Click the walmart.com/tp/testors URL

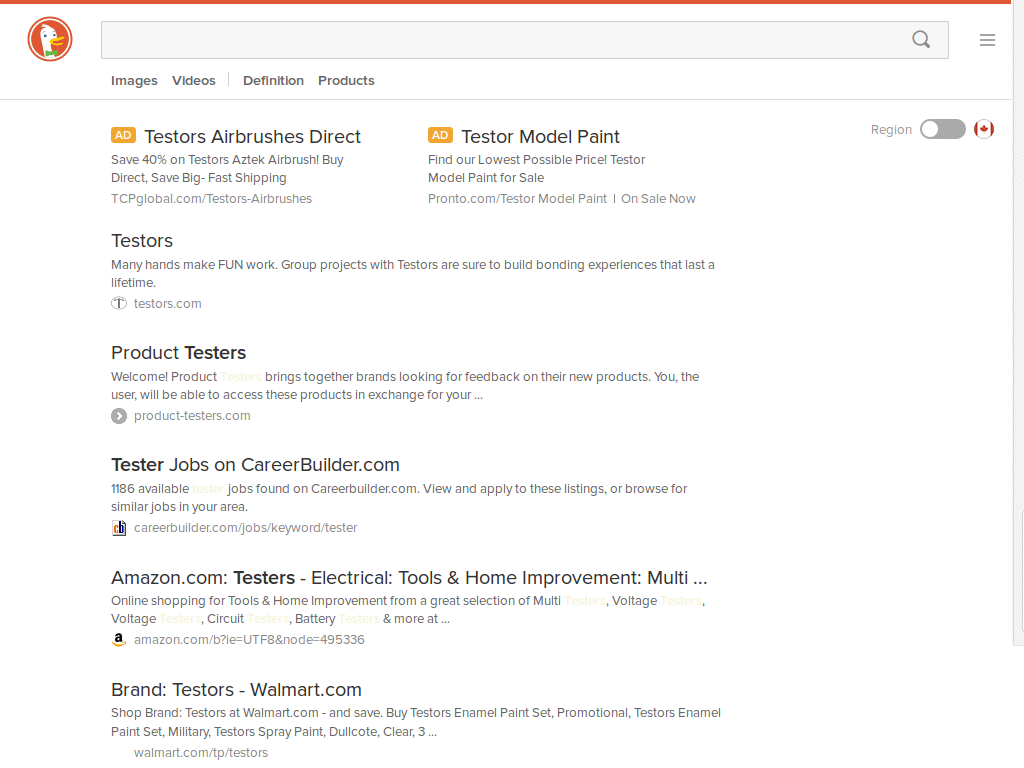(x=200, y=753)
